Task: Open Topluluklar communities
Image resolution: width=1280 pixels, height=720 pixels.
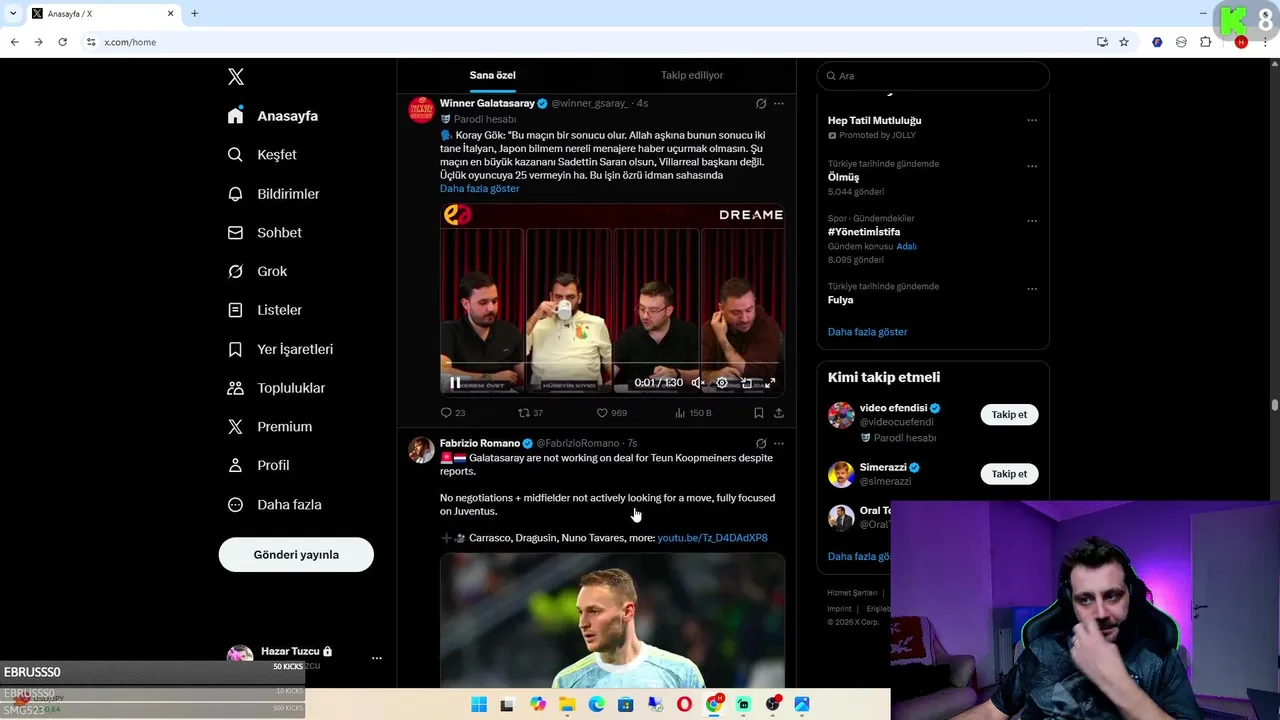Action: point(276,388)
